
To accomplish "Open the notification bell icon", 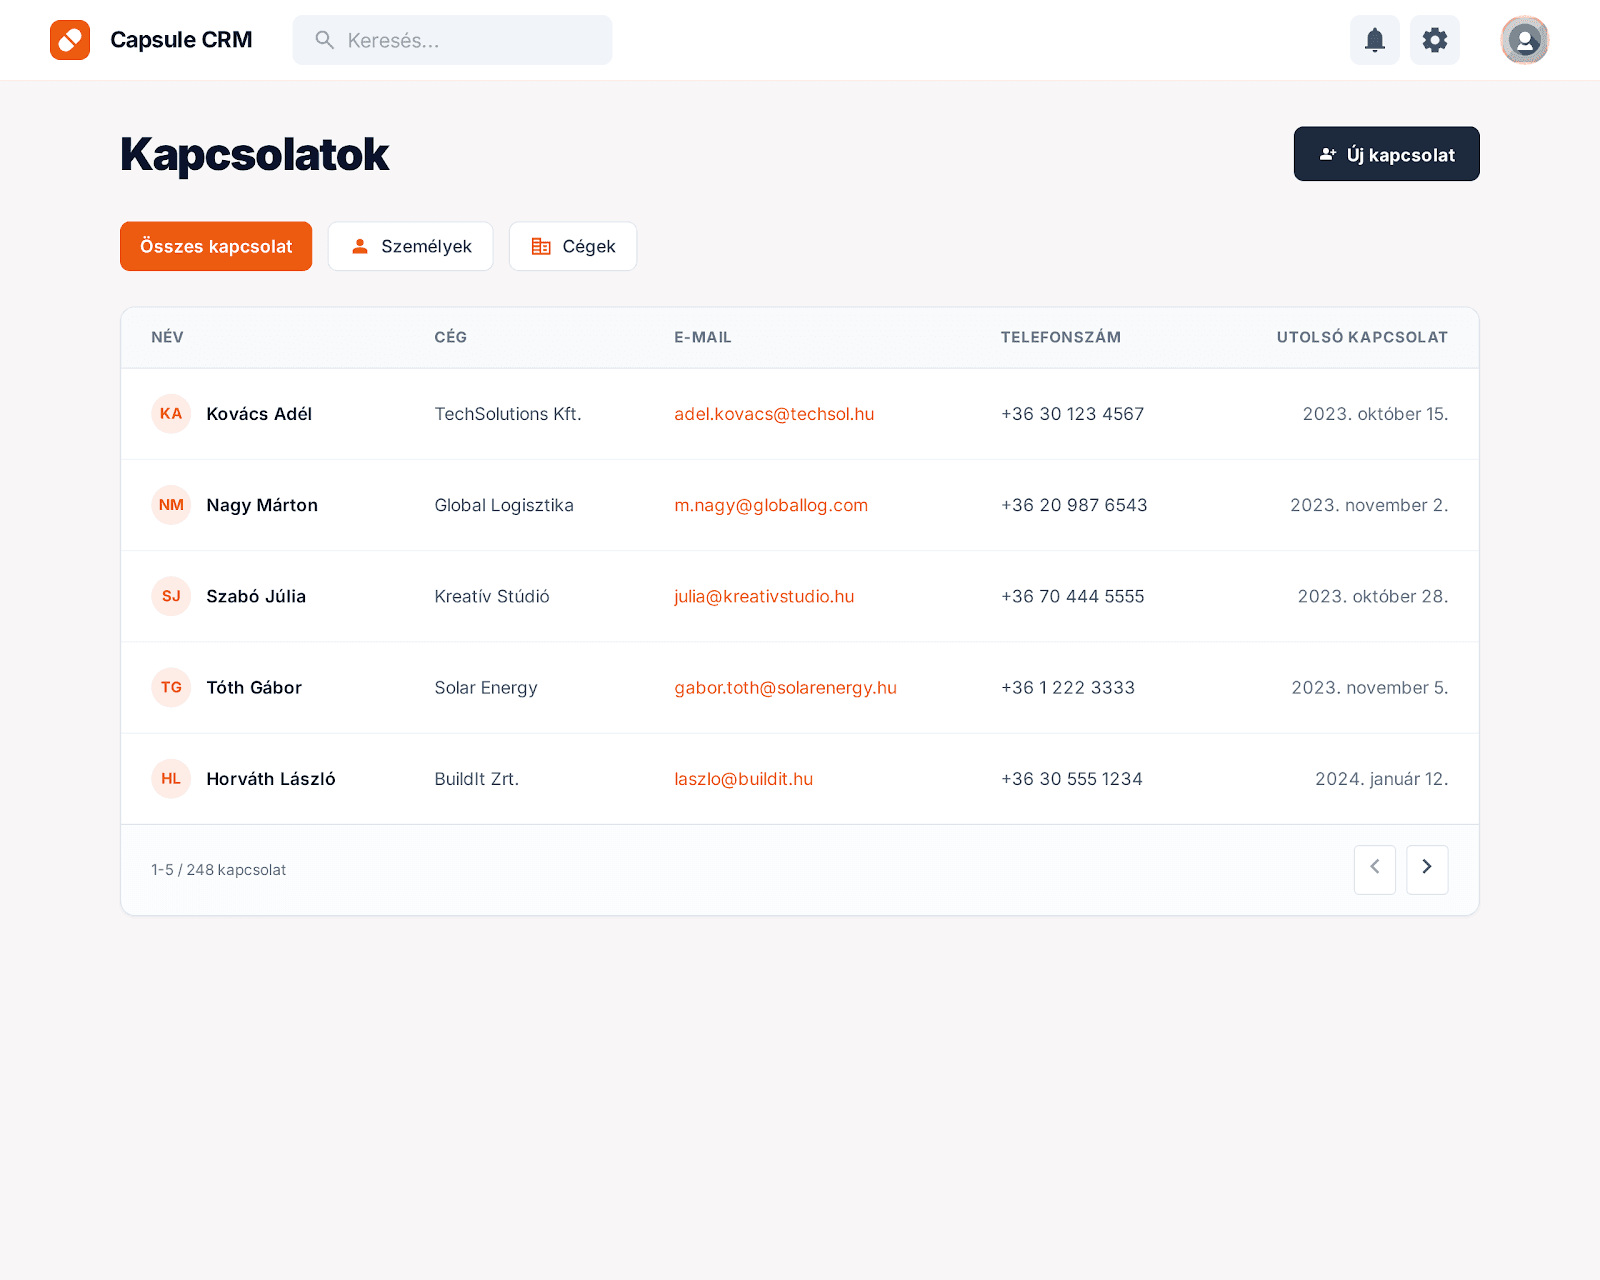I will 1374,40.
